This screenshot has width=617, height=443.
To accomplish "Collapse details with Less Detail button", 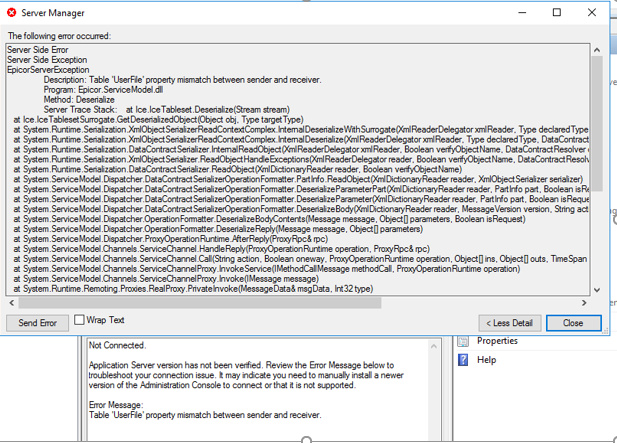I will coord(510,323).
